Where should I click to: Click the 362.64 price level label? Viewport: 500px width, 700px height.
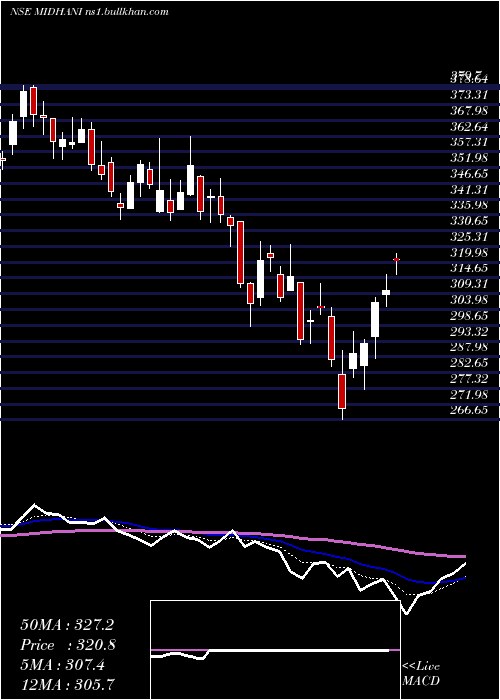click(469, 126)
